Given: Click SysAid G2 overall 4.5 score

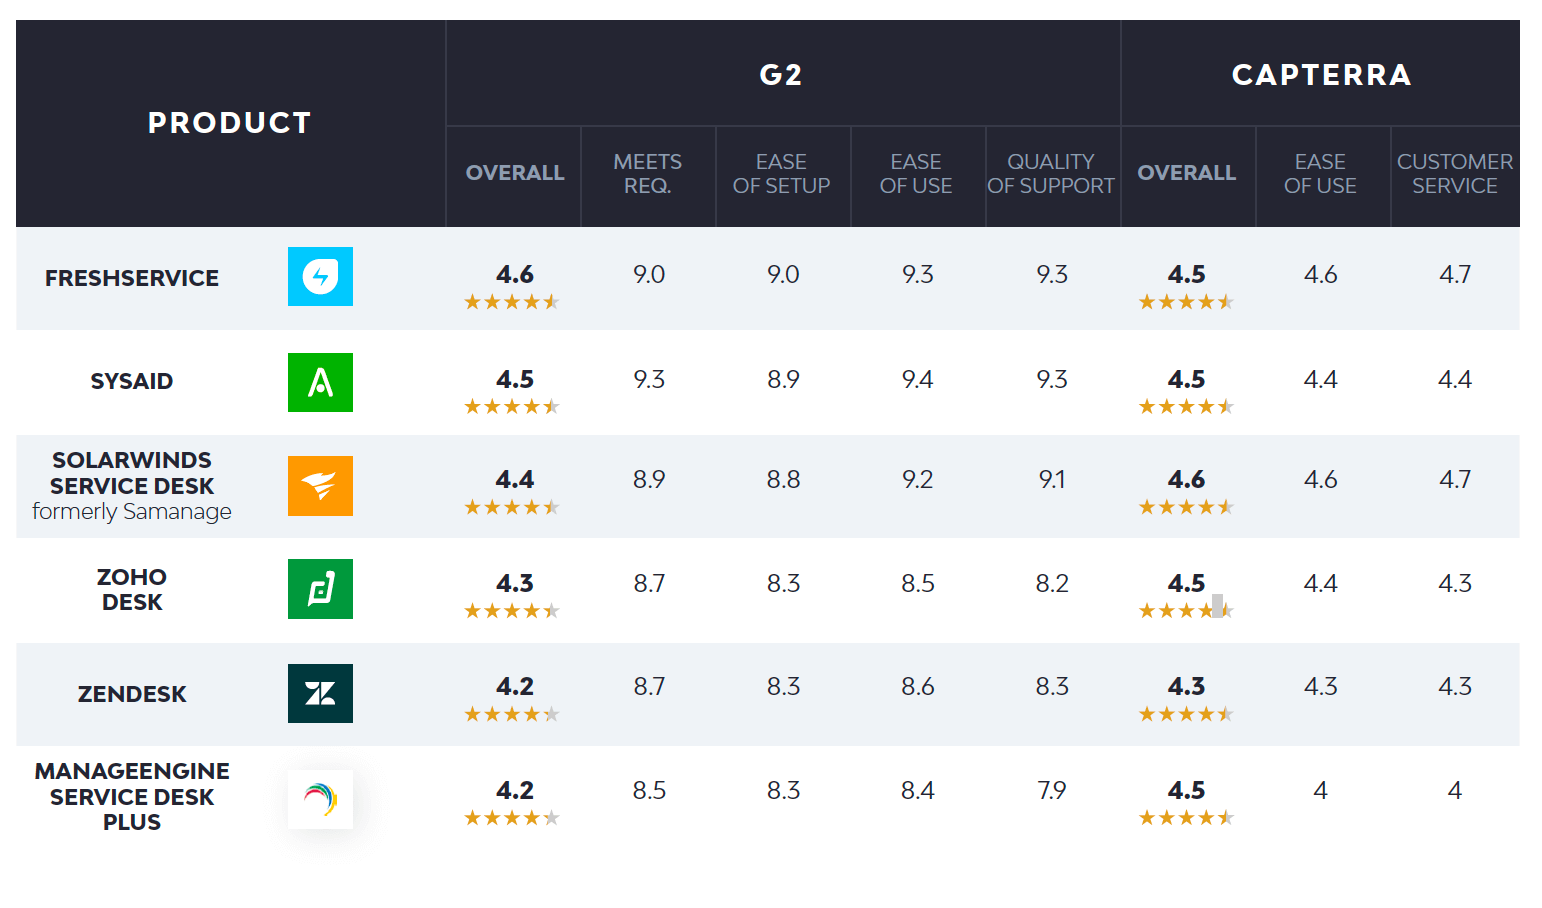Looking at the screenshot, I should click(x=515, y=380).
